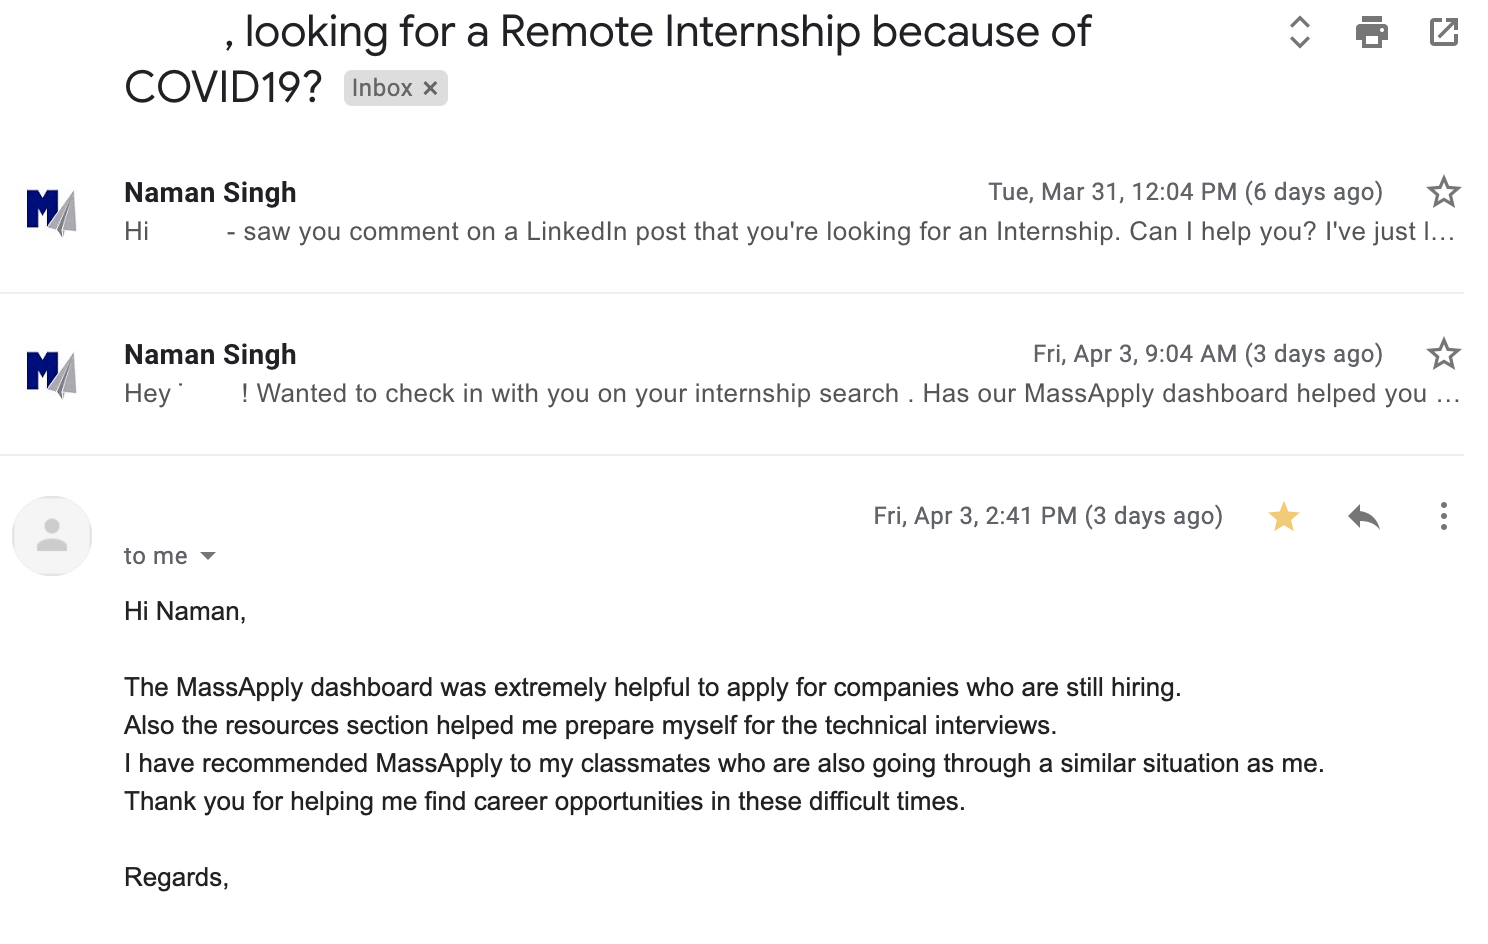Expand the "Wanted to check in" message

790,394
